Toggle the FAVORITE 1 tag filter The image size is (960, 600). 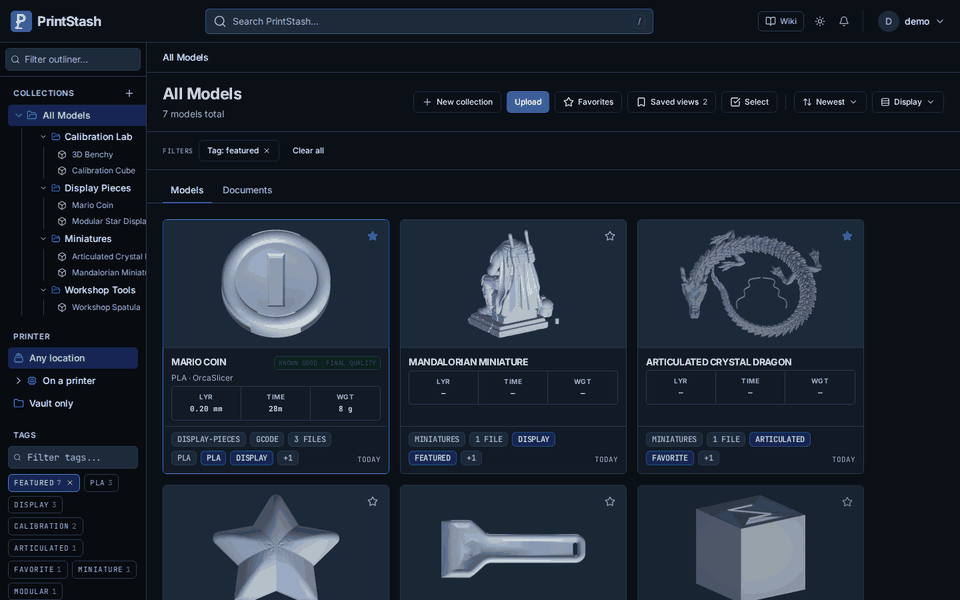pos(37,569)
